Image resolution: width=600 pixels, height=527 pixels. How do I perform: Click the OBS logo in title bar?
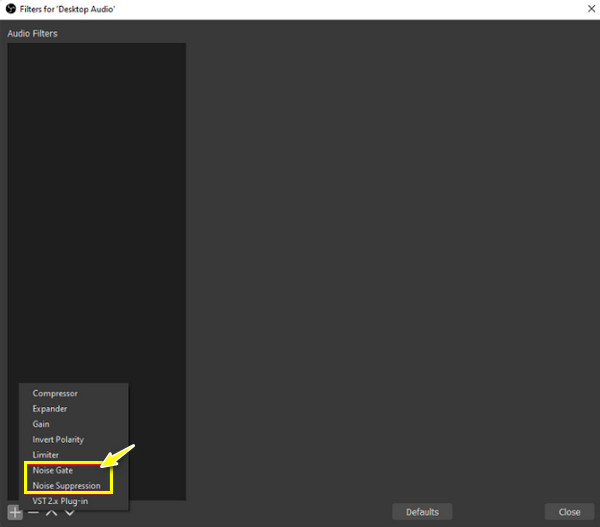pyautogui.click(x=9, y=8)
